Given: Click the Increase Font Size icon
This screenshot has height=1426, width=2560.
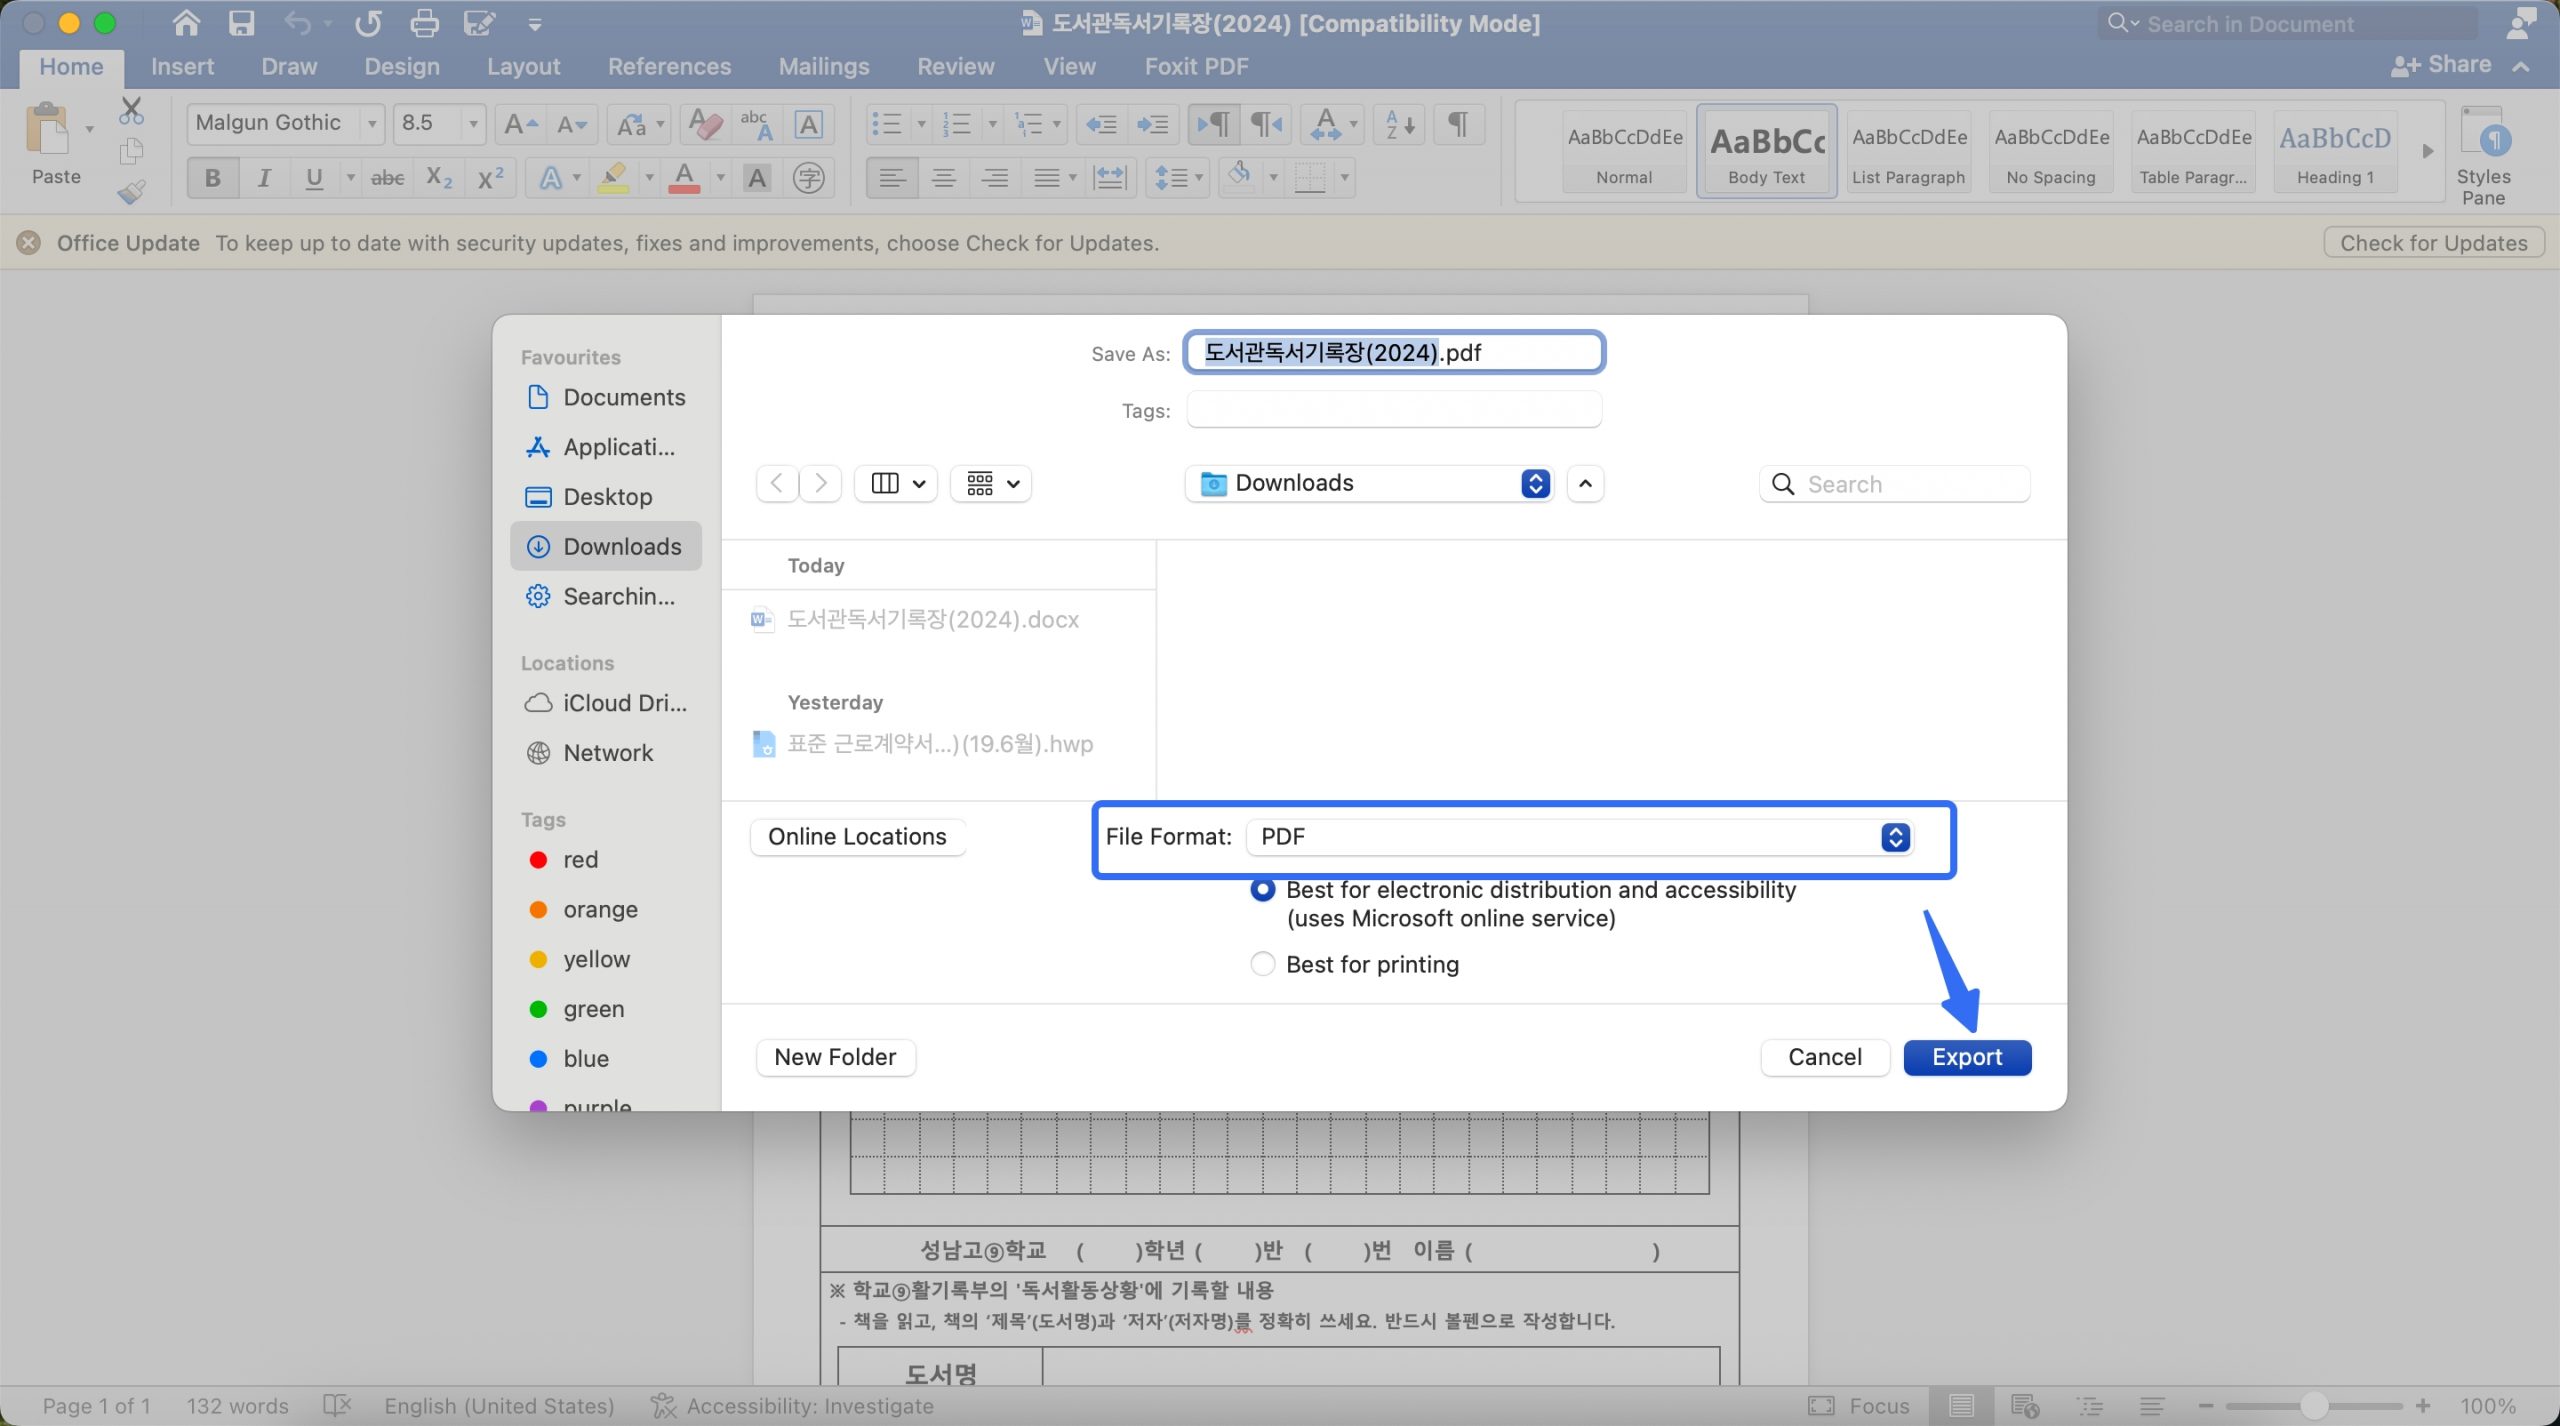Looking at the screenshot, I should pyautogui.click(x=520, y=124).
